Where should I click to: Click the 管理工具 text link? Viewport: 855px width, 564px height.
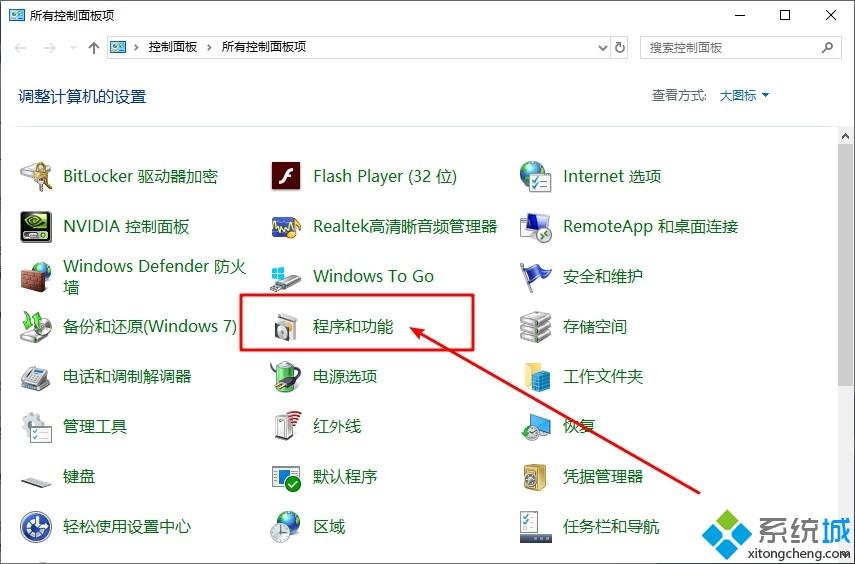pyautogui.click(x=95, y=427)
